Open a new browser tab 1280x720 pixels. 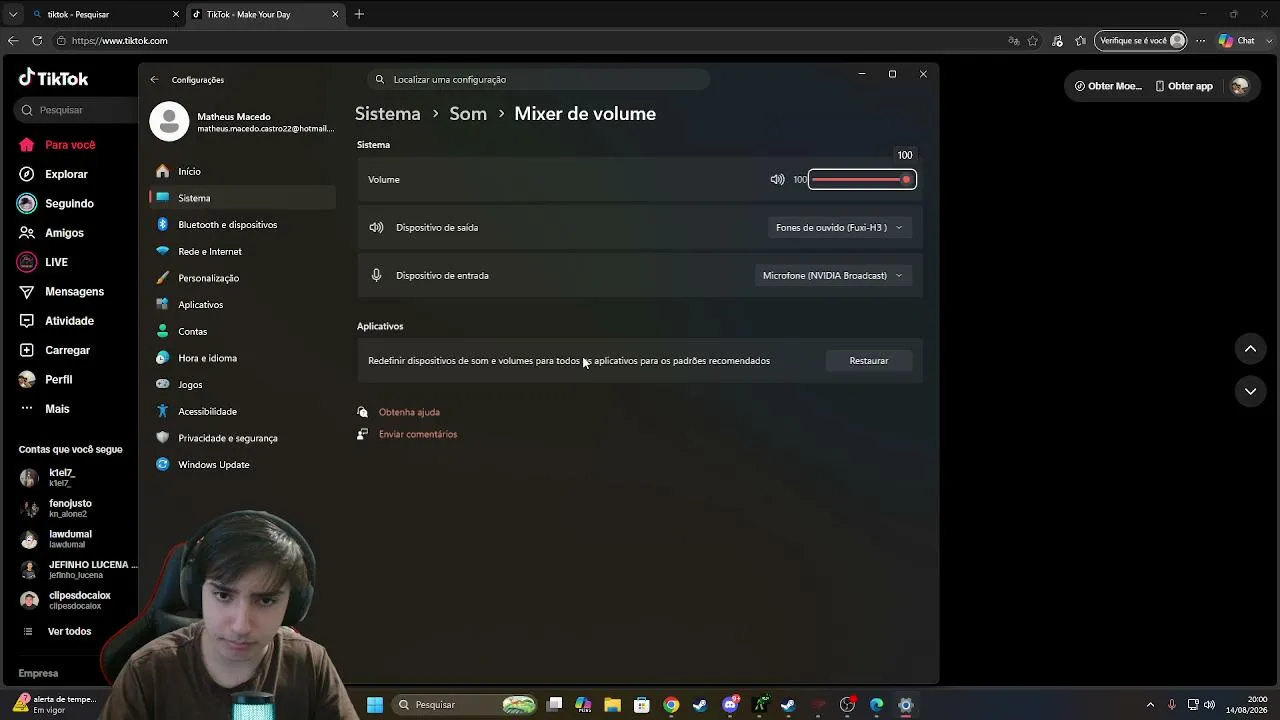point(359,14)
